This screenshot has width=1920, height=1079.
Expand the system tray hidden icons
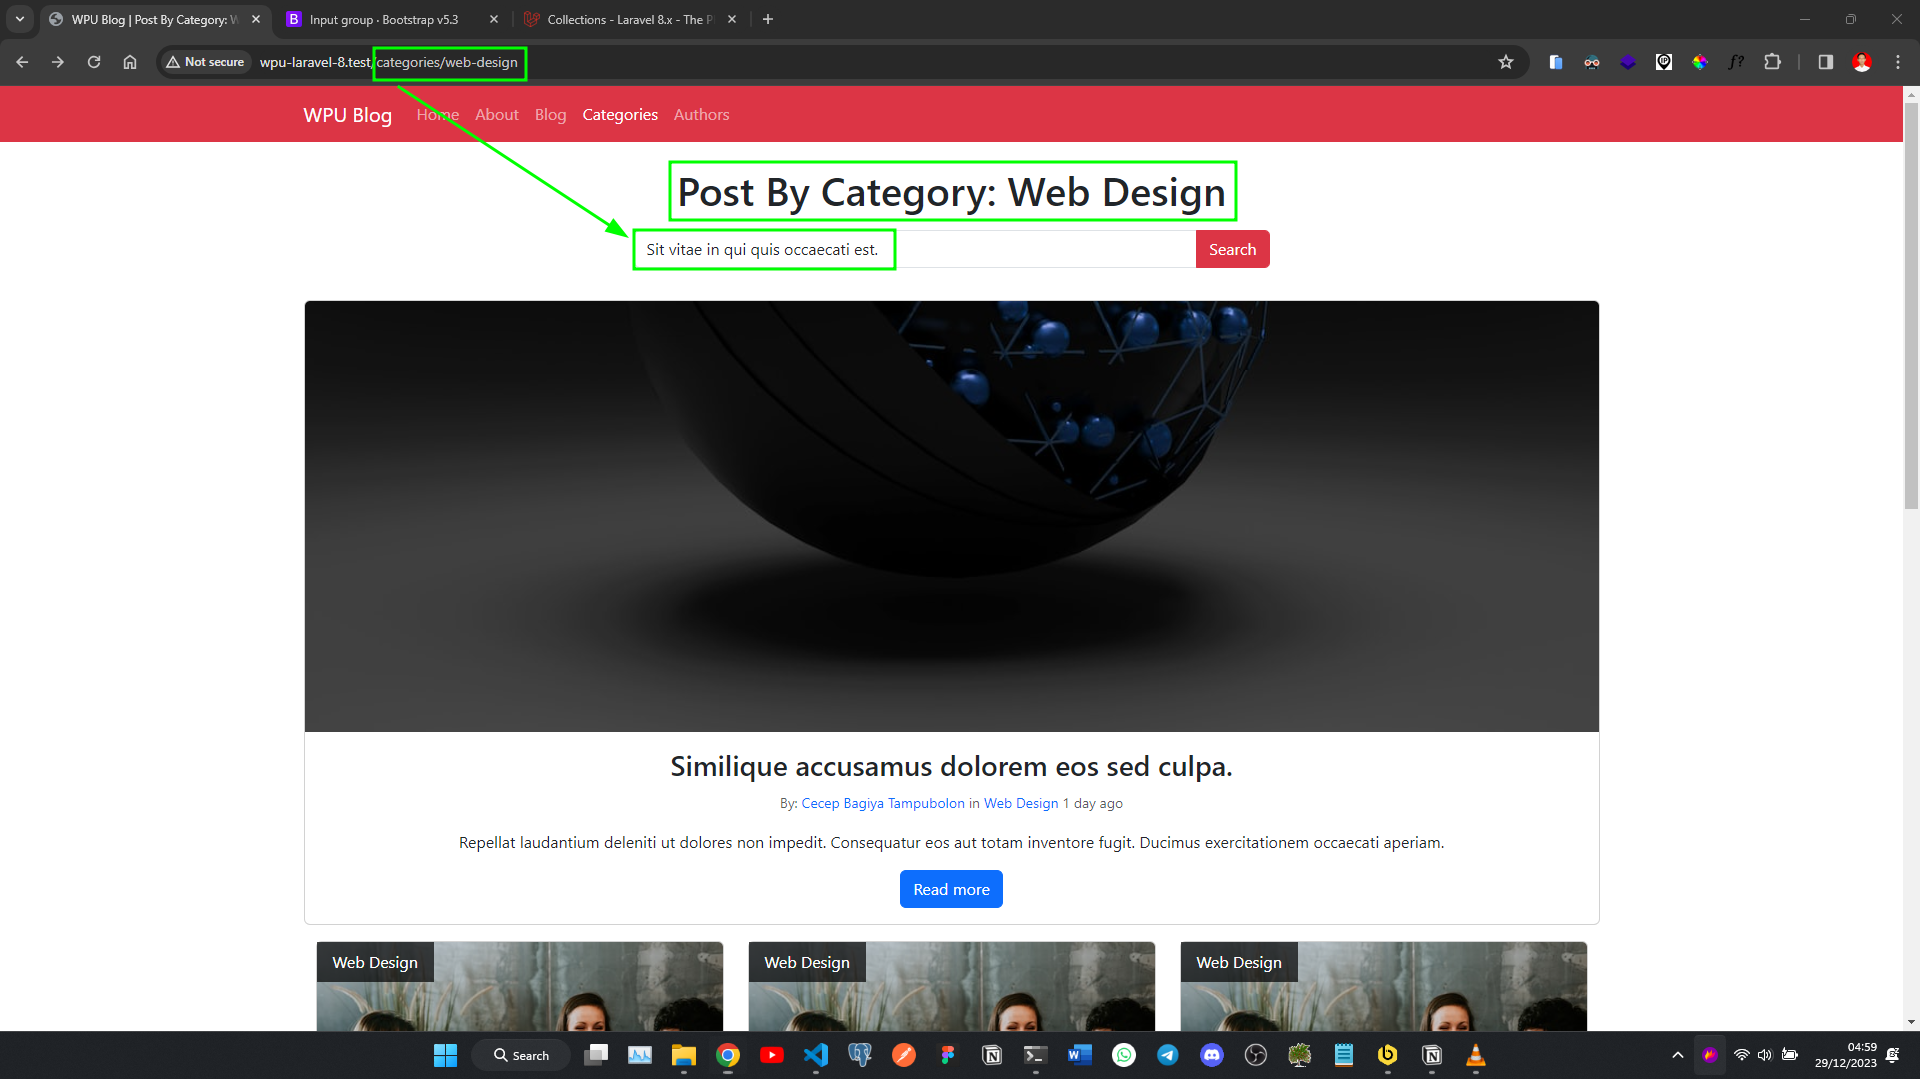(x=1678, y=1055)
